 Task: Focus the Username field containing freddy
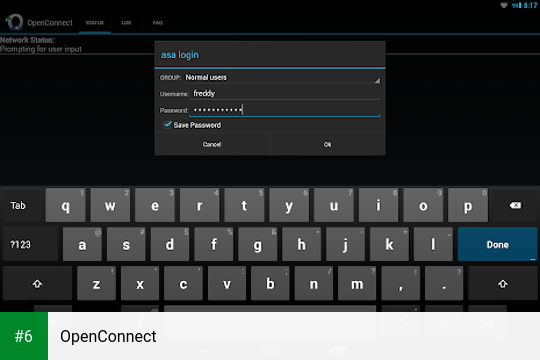pos(285,93)
